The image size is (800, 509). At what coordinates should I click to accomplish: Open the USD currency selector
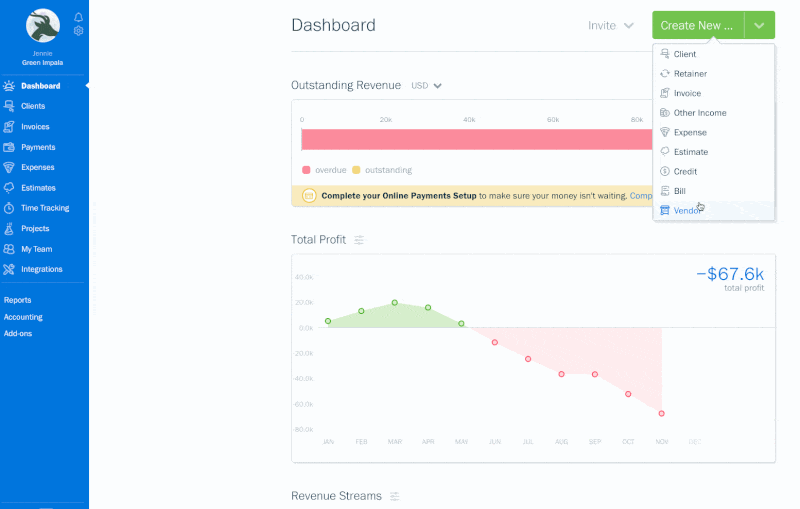point(427,86)
